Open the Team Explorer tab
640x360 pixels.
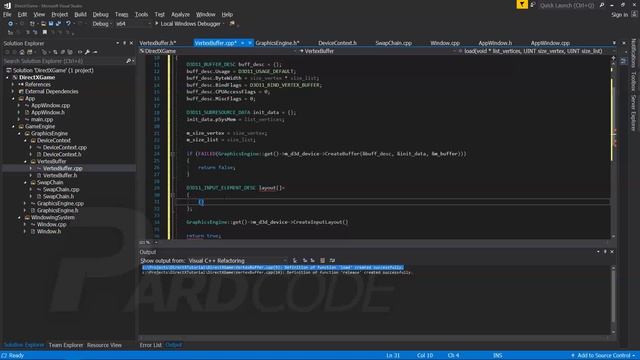[x=66, y=345]
